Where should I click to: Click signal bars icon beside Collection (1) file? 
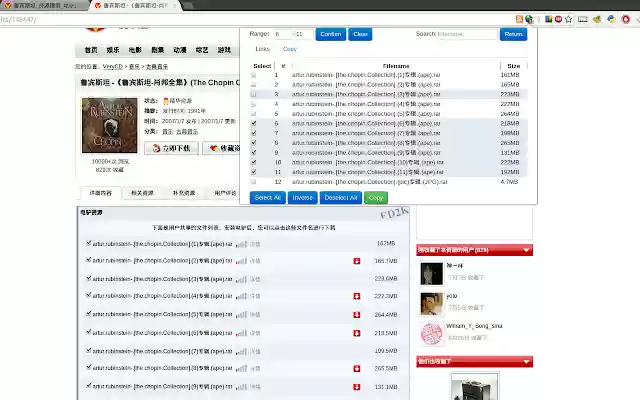coord(242,244)
